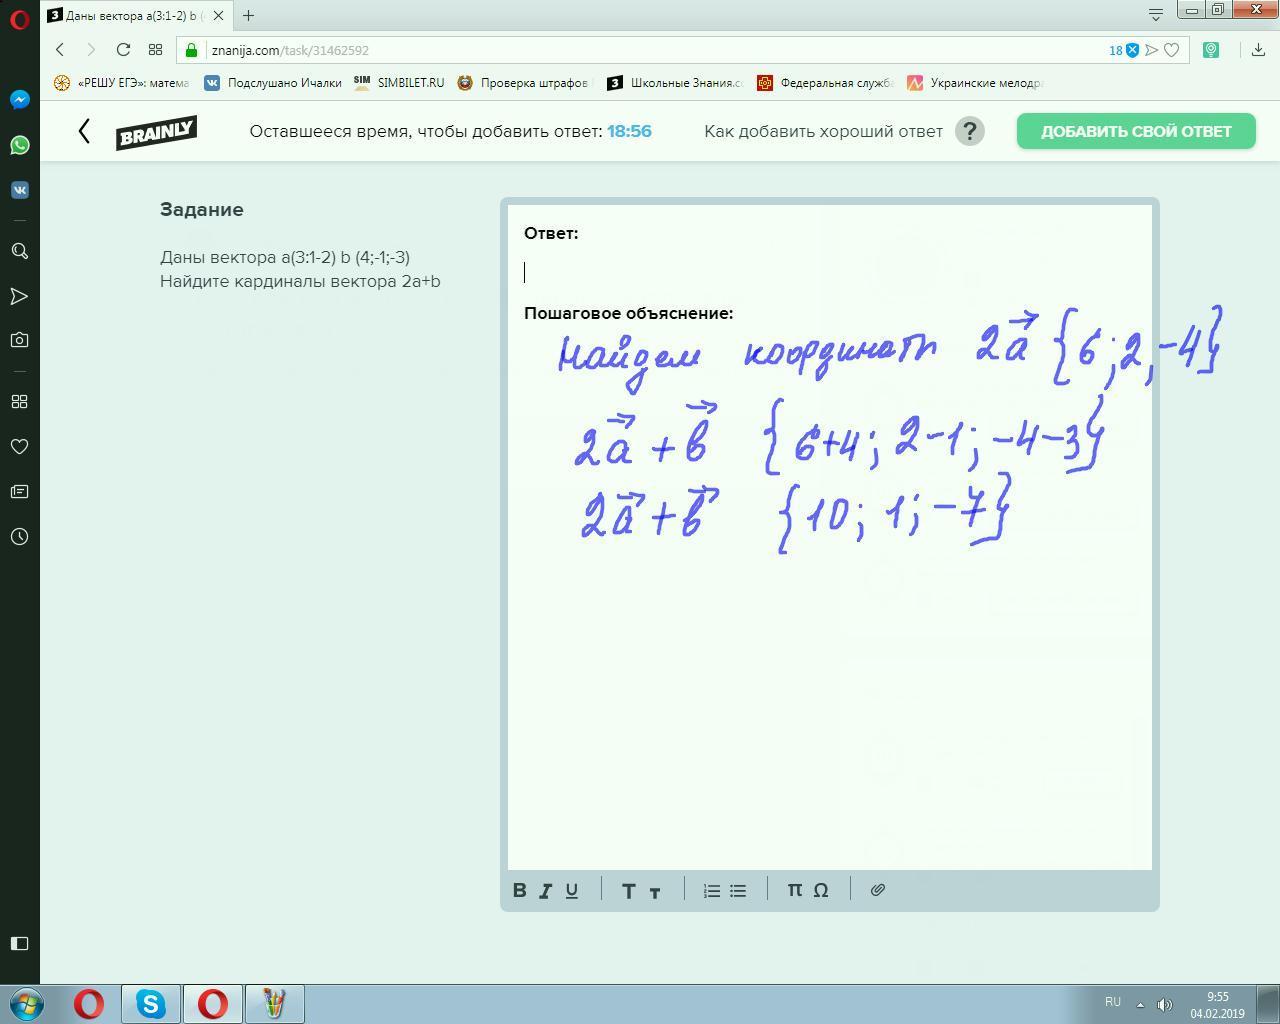1280x1024 pixels.
Task: Open the downloads icon
Action: (x=1258, y=50)
